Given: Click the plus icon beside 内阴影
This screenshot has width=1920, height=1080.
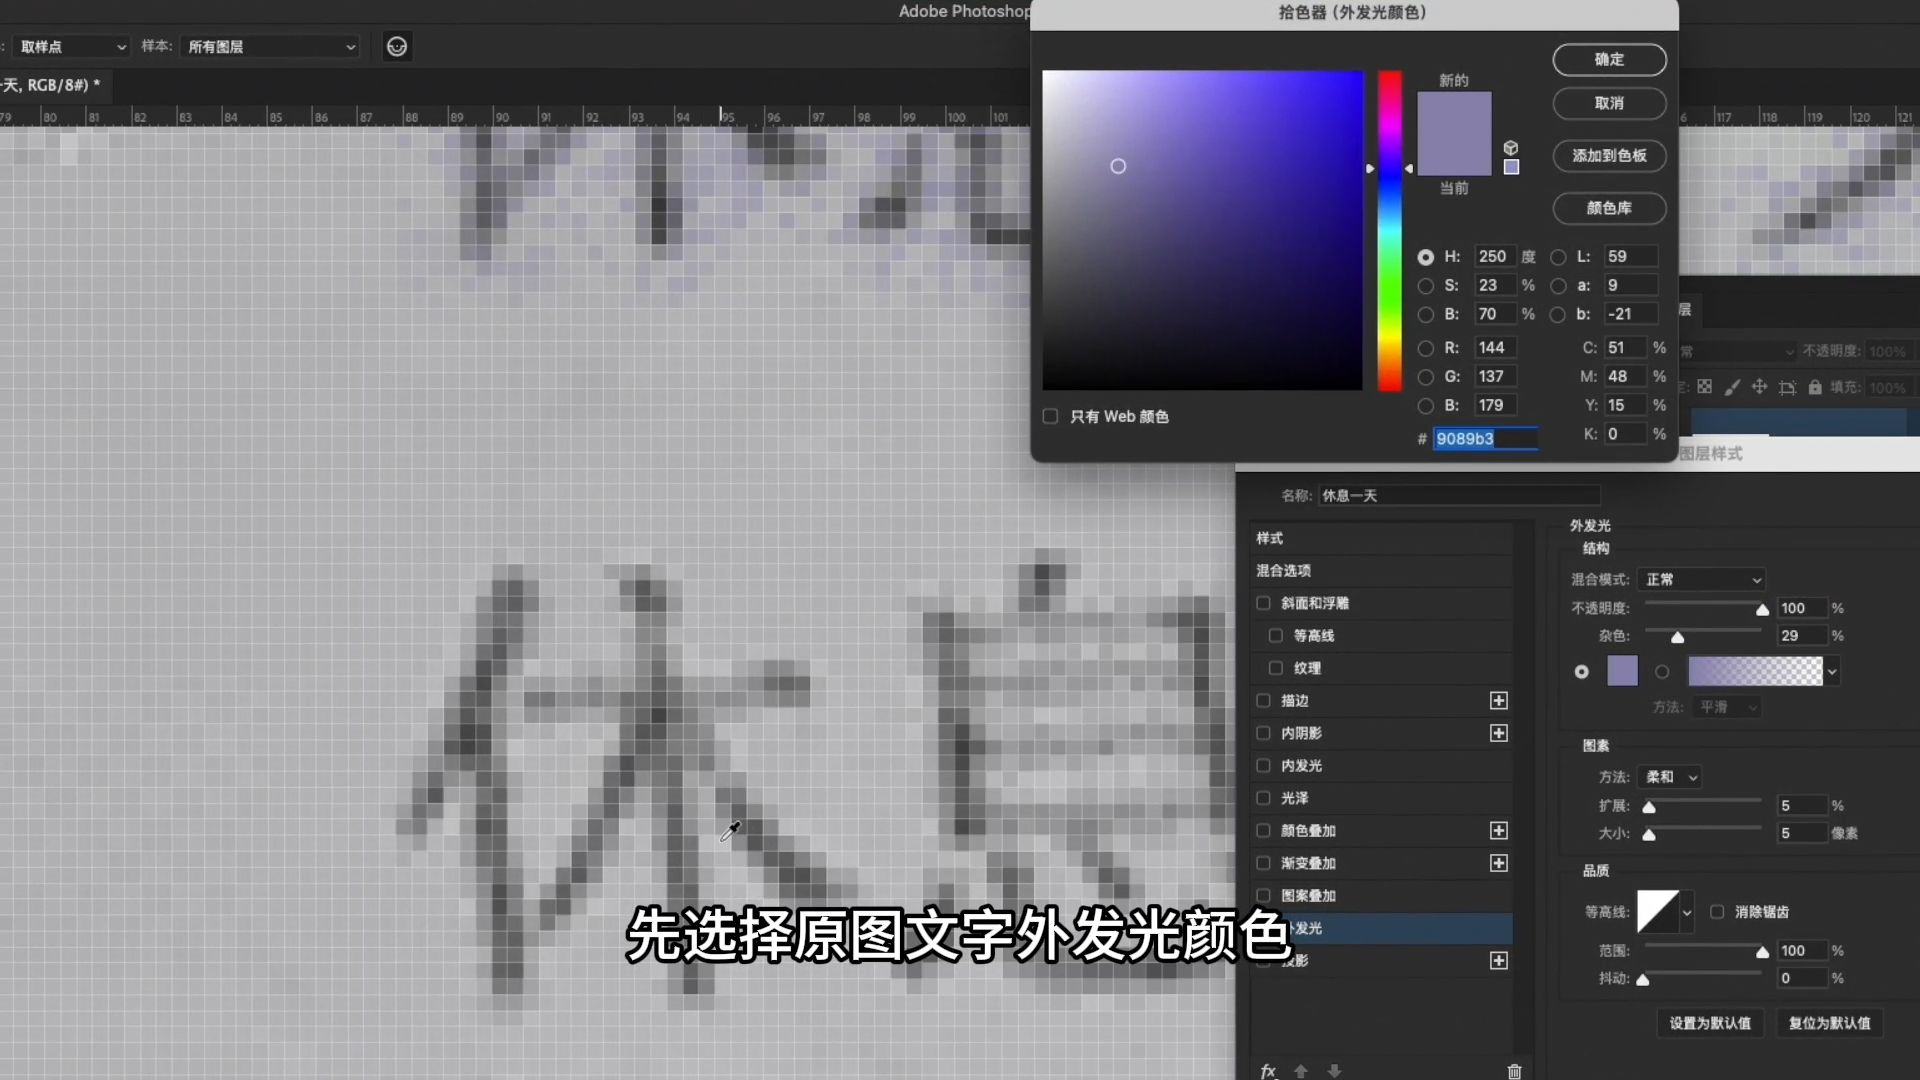Looking at the screenshot, I should tap(1498, 733).
